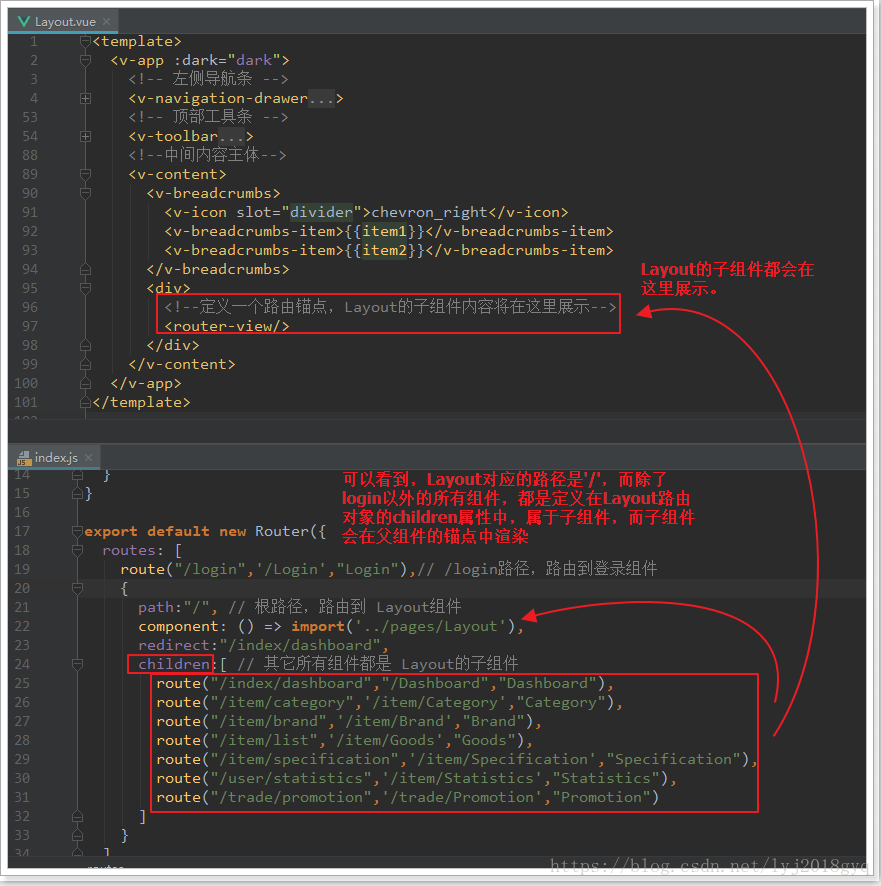Click the fold end marker at line 101

(x=85, y=402)
